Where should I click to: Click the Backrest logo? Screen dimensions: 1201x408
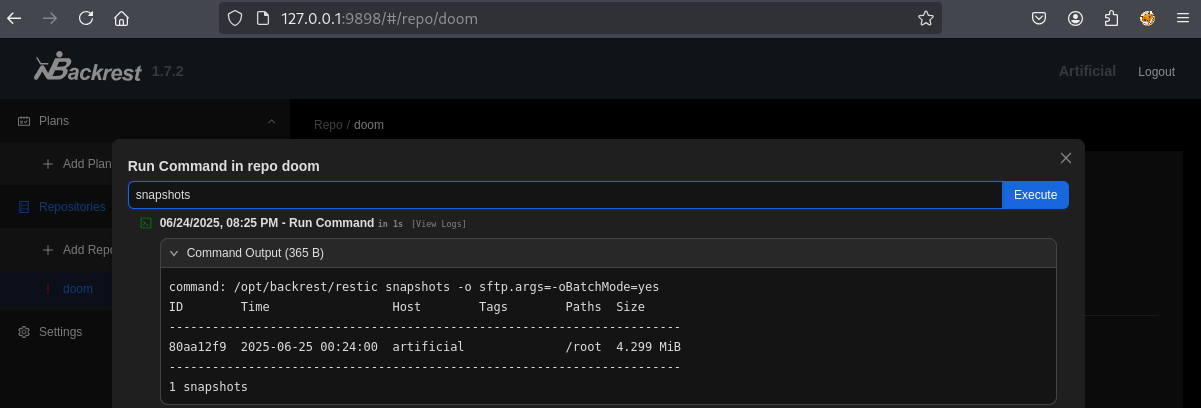pos(87,69)
